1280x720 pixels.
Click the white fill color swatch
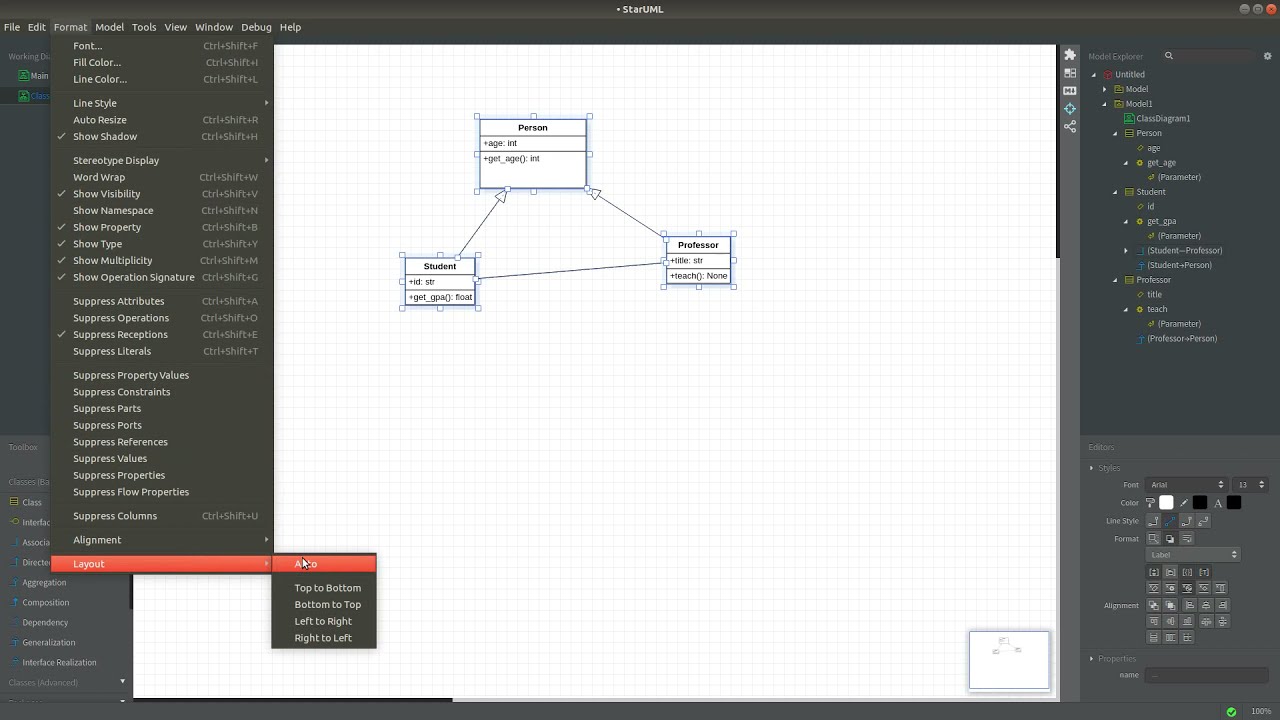pyautogui.click(x=1166, y=503)
